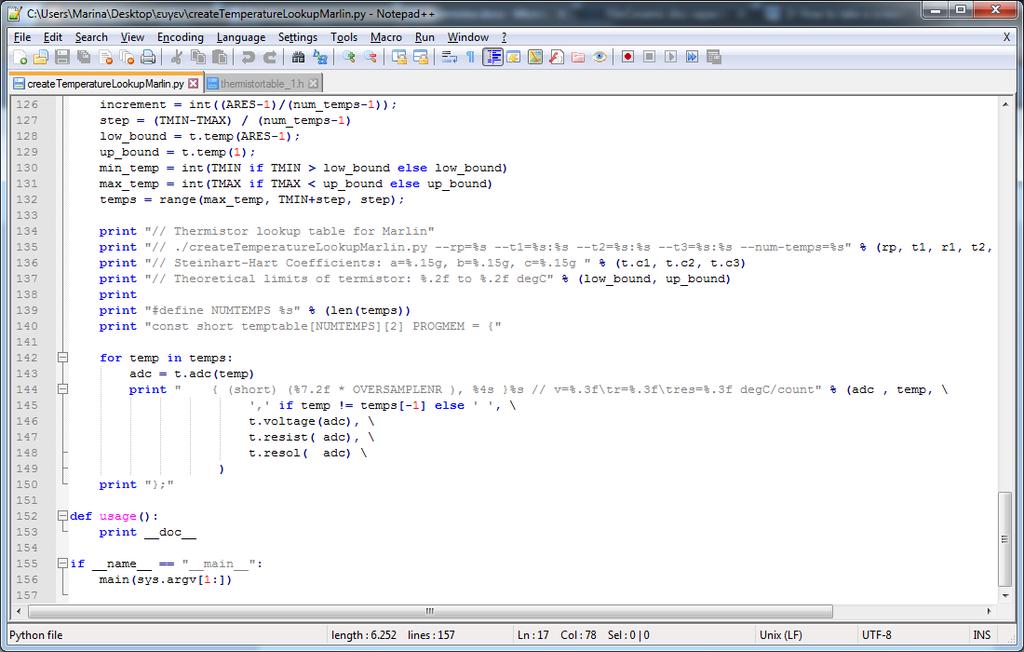
Task: Click the Close All toolbar icon
Action: pyautogui.click(x=127, y=57)
